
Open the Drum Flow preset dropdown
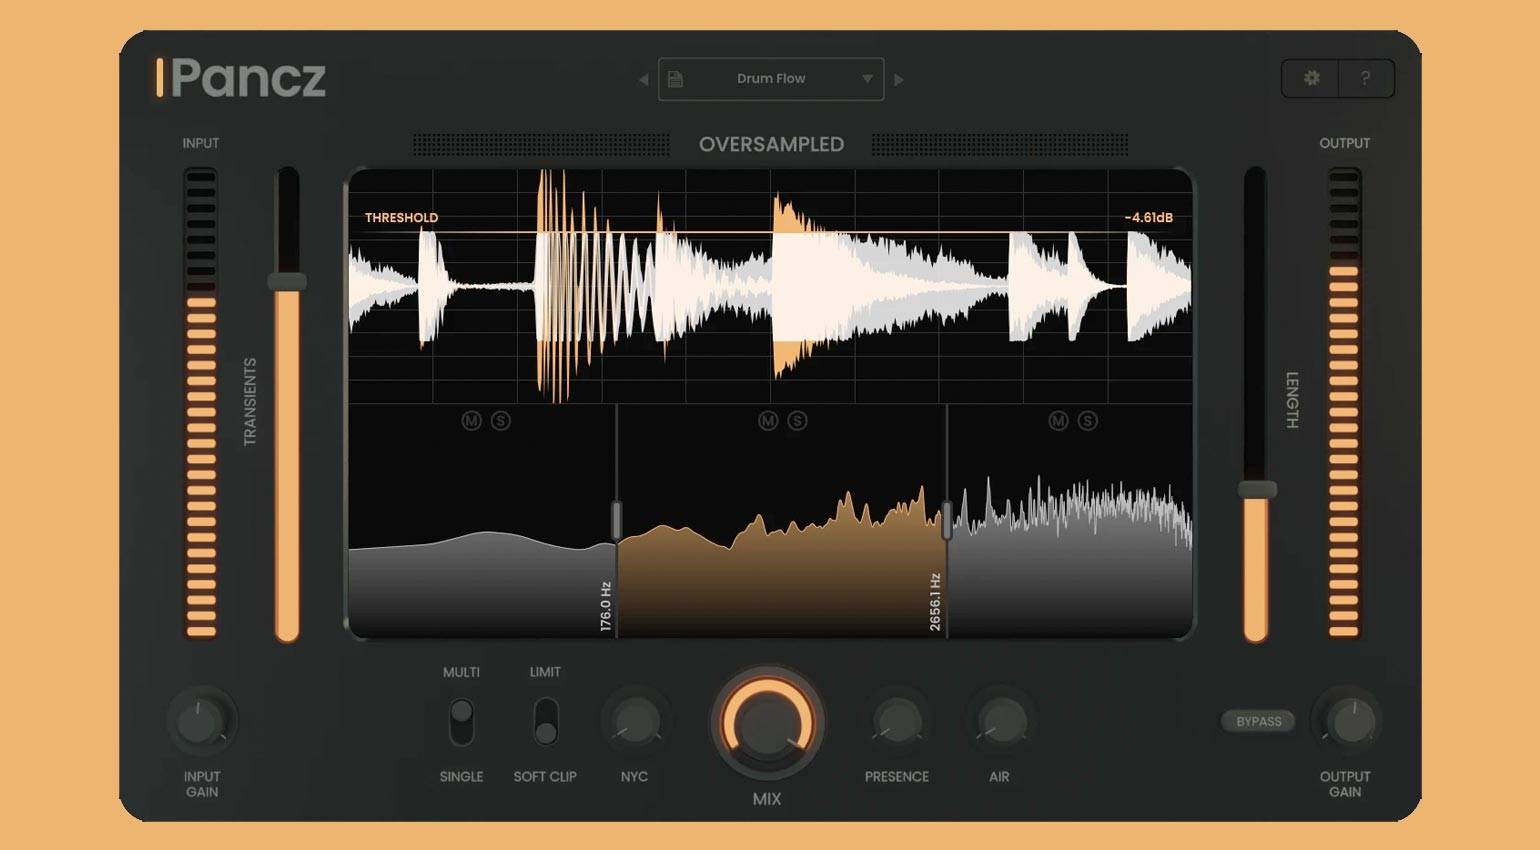(771, 79)
